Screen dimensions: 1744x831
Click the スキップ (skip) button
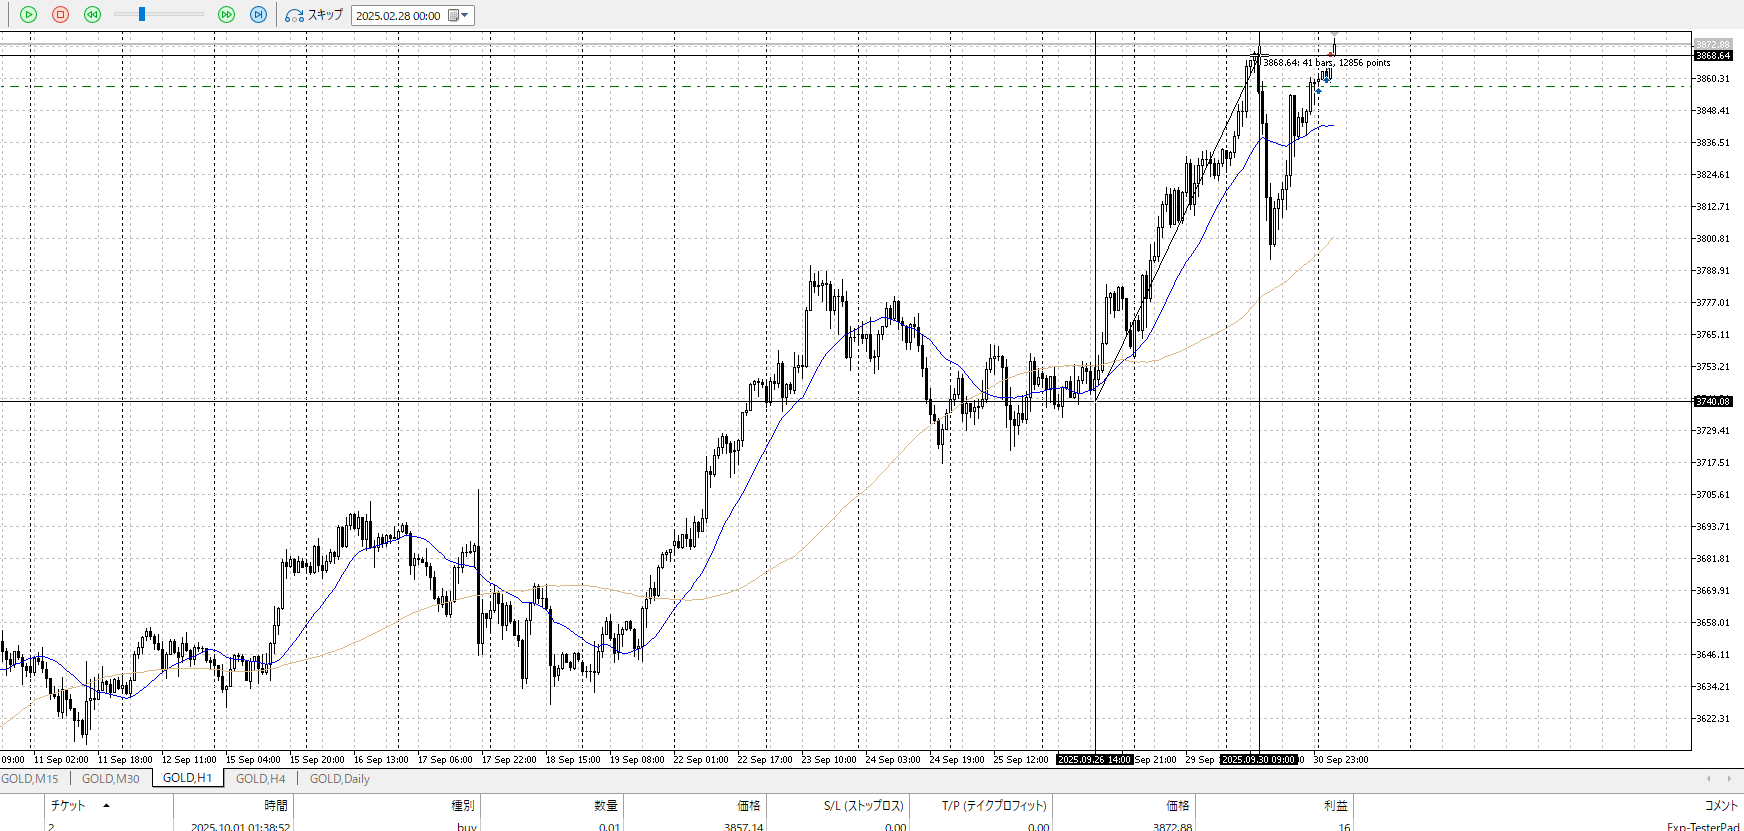click(314, 15)
